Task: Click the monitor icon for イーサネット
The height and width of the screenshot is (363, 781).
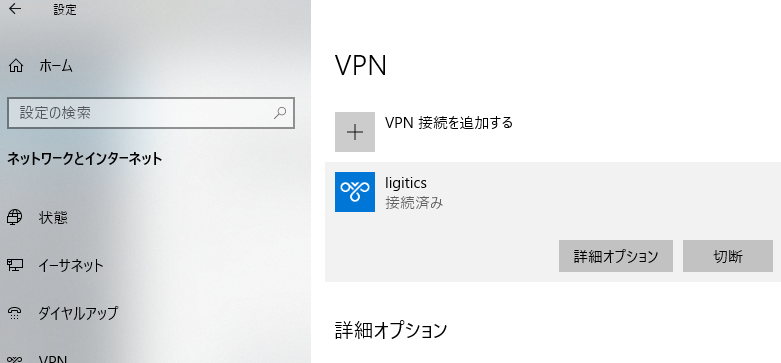Action: pyautogui.click(x=15, y=265)
